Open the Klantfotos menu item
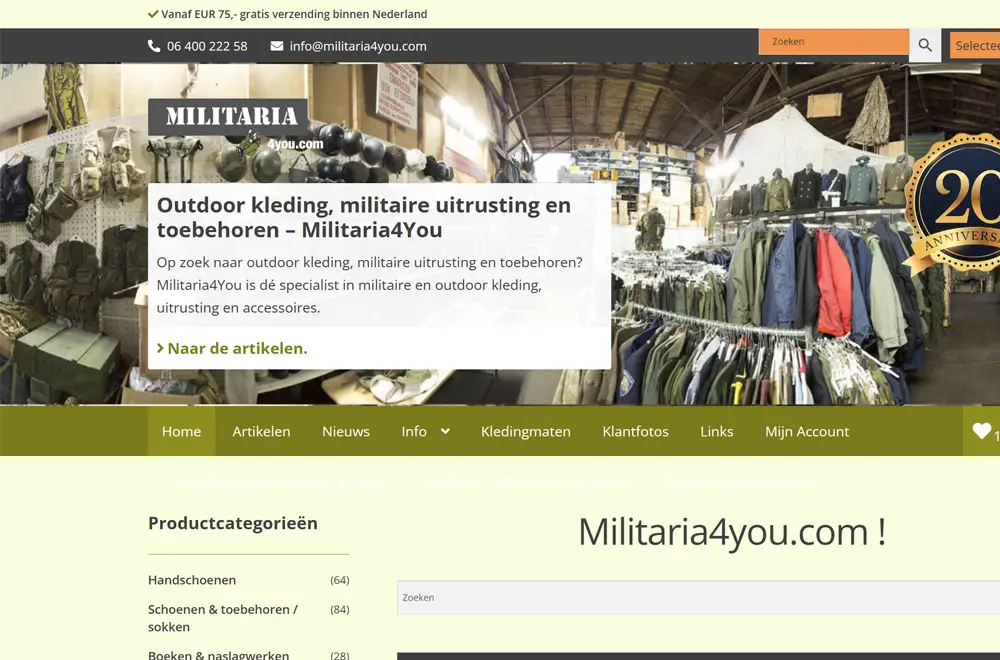 pyautogui.click(x=635, y=431)
